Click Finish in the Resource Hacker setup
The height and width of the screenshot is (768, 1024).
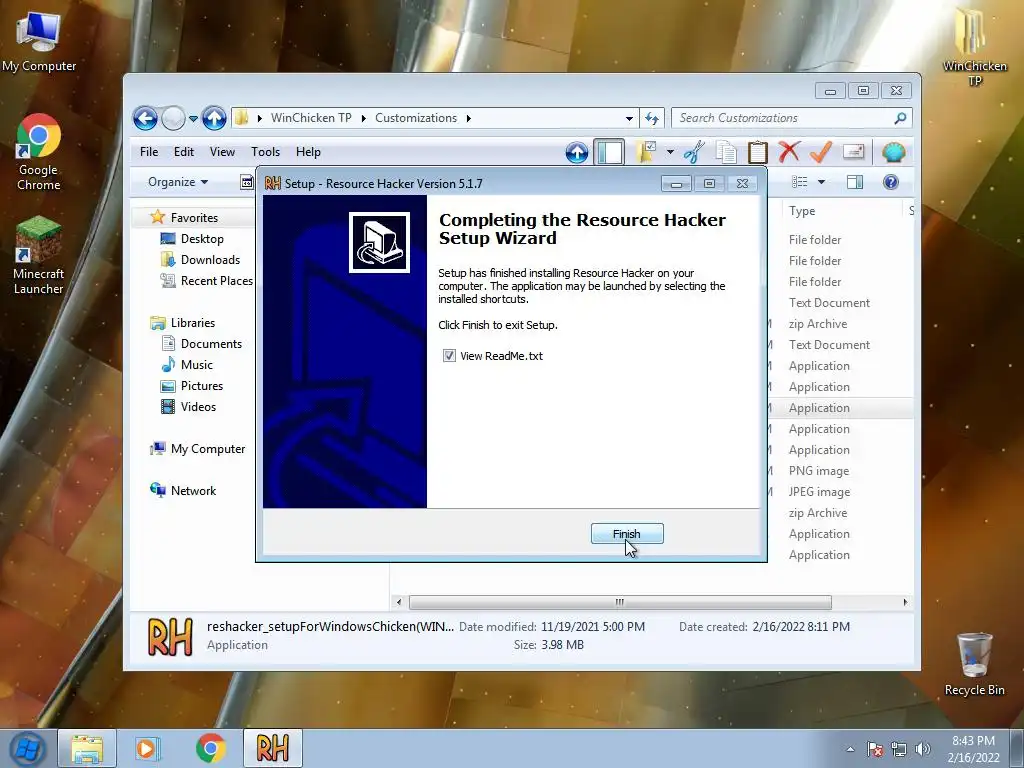pyautogui.click(x=627, y=534)
